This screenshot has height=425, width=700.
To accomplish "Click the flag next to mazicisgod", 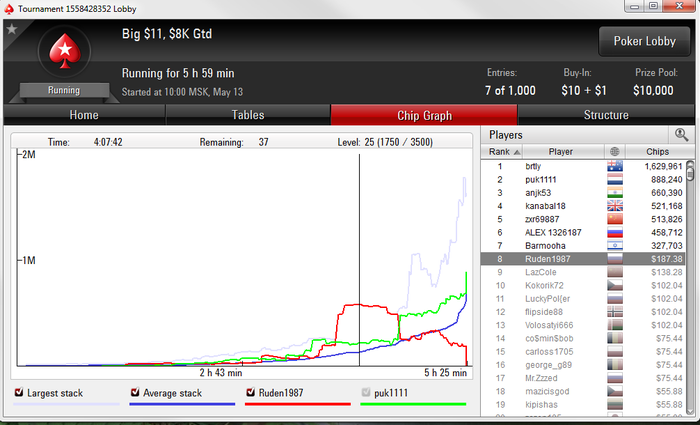I will pyautogui.click(x=615, y=392).
